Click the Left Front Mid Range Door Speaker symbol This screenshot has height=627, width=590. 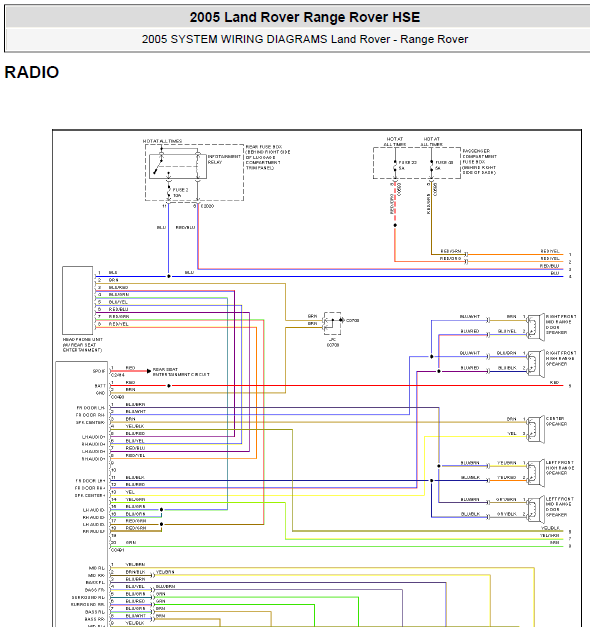(x=536, y=509)
